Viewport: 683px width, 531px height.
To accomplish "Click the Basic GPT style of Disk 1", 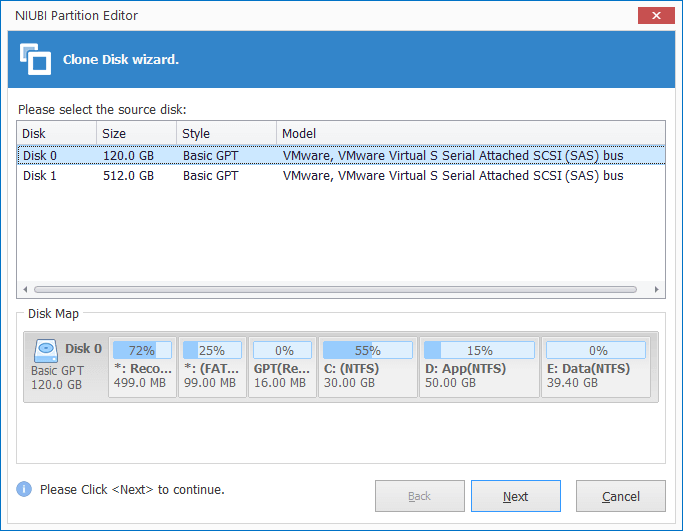I will (x=210, y=176).
